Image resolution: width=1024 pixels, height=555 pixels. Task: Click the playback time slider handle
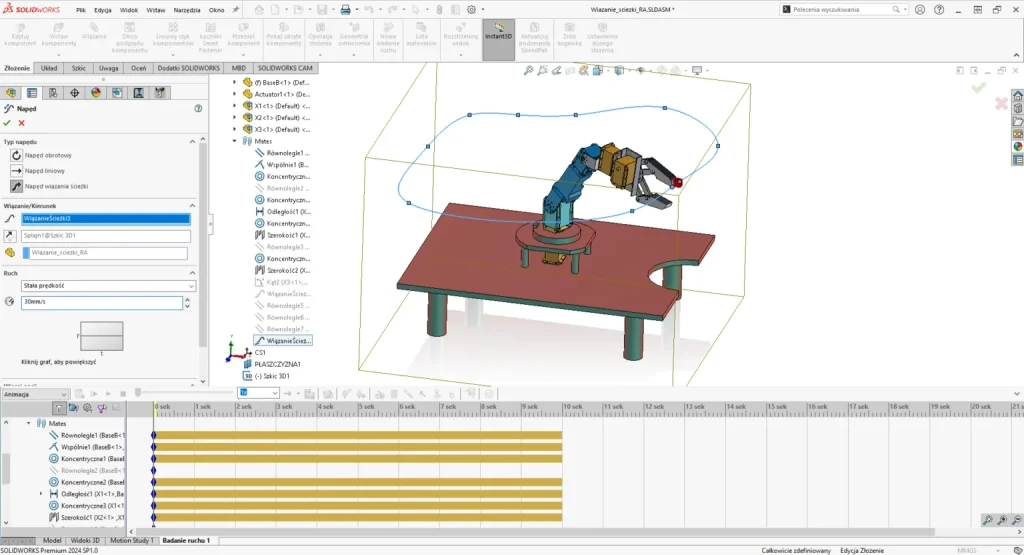click(138, 393)
